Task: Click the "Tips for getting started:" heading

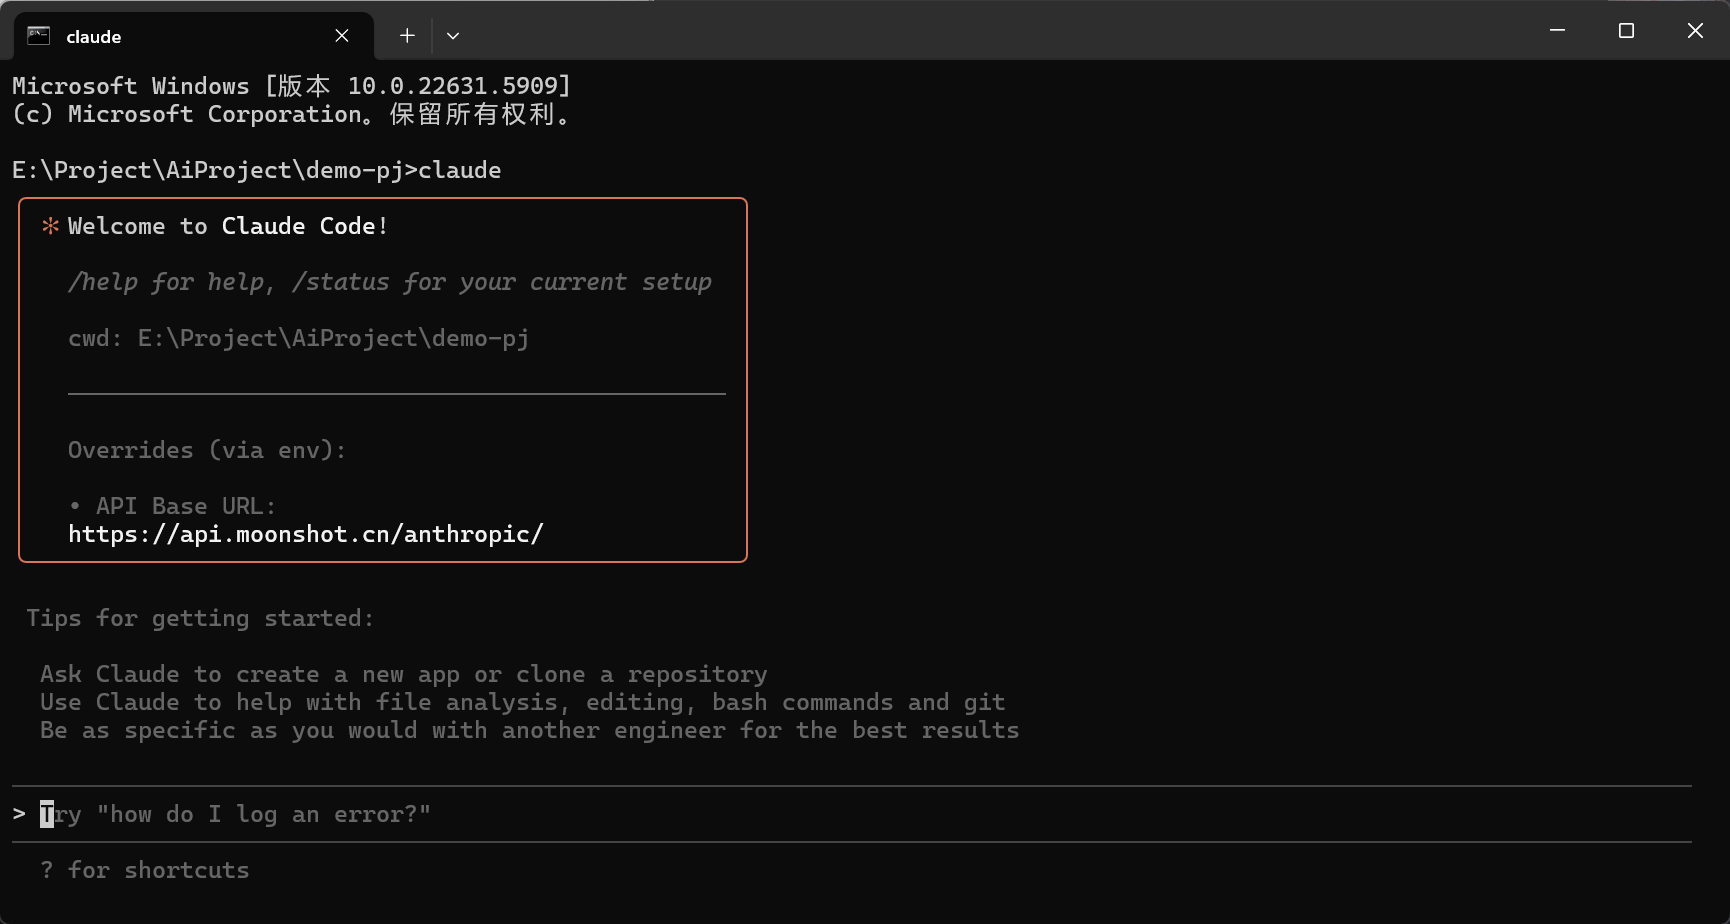Action: 200,618
